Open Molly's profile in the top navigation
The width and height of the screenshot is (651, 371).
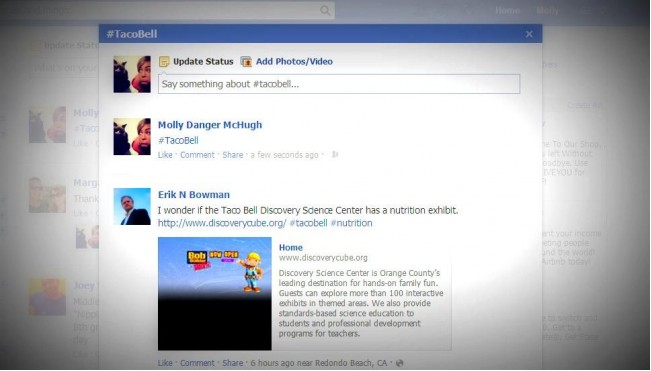point(547,10)
